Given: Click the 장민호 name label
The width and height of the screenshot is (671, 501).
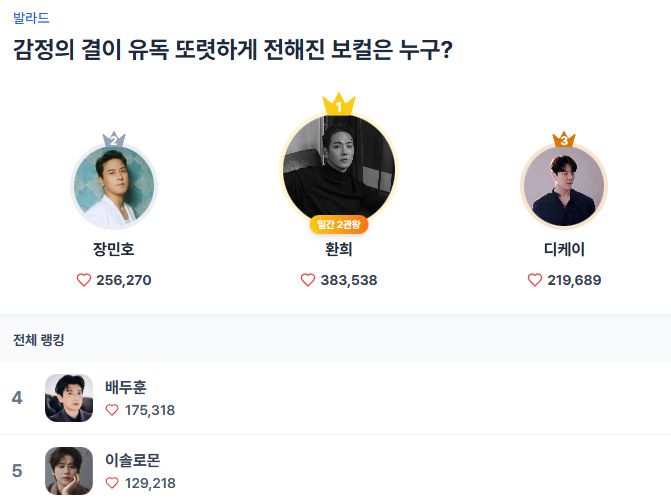Looking at the screenshot, I should (x=113, y=250).
